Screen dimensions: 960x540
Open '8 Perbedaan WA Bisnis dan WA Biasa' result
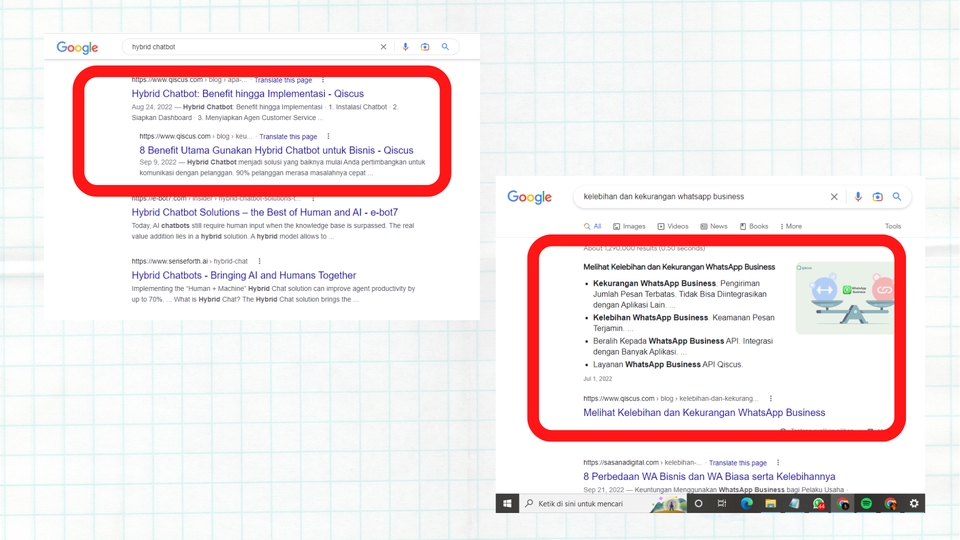709,476
